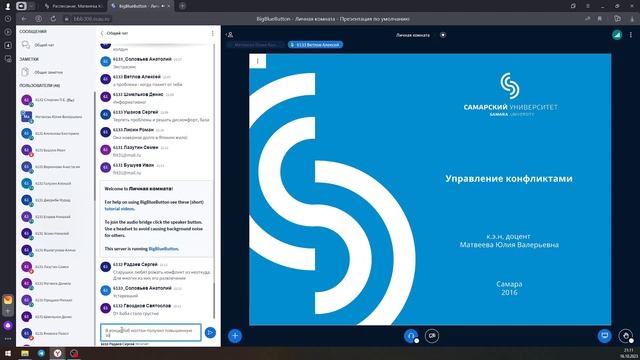Bookmark the page with bookmark icon

(x=600, y=19)
